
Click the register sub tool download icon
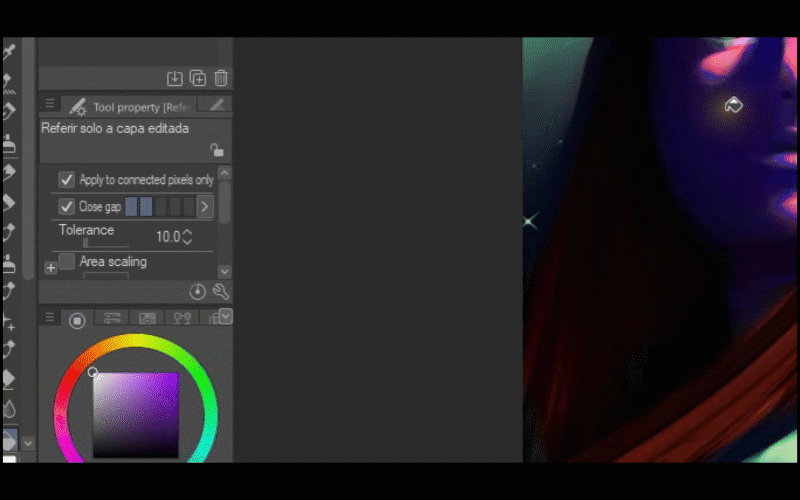click(174, 79)
